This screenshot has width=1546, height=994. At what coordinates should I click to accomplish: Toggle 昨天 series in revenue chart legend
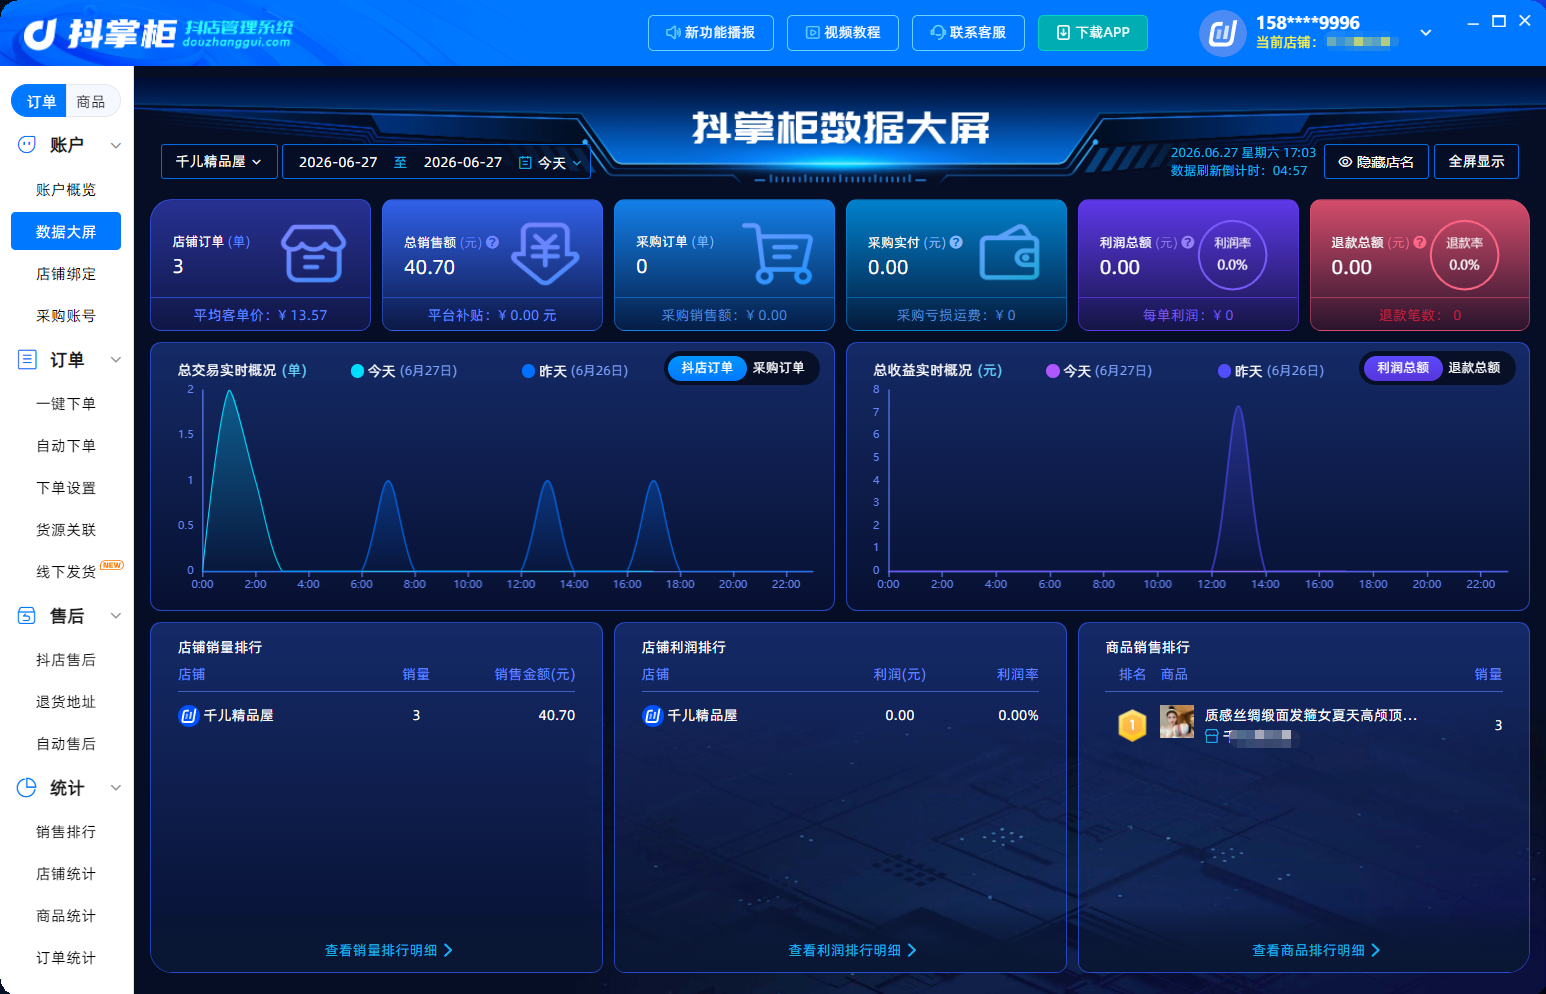tap(1271, 371)
